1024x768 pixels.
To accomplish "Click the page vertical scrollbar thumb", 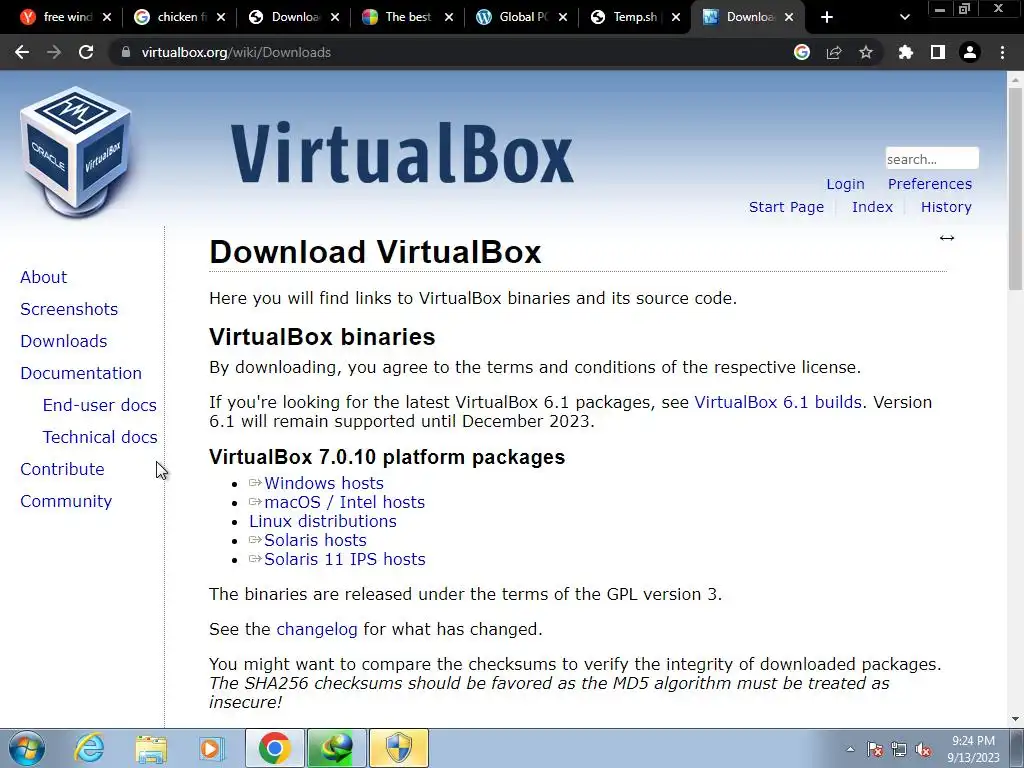I will click(x=1015, y=188).
